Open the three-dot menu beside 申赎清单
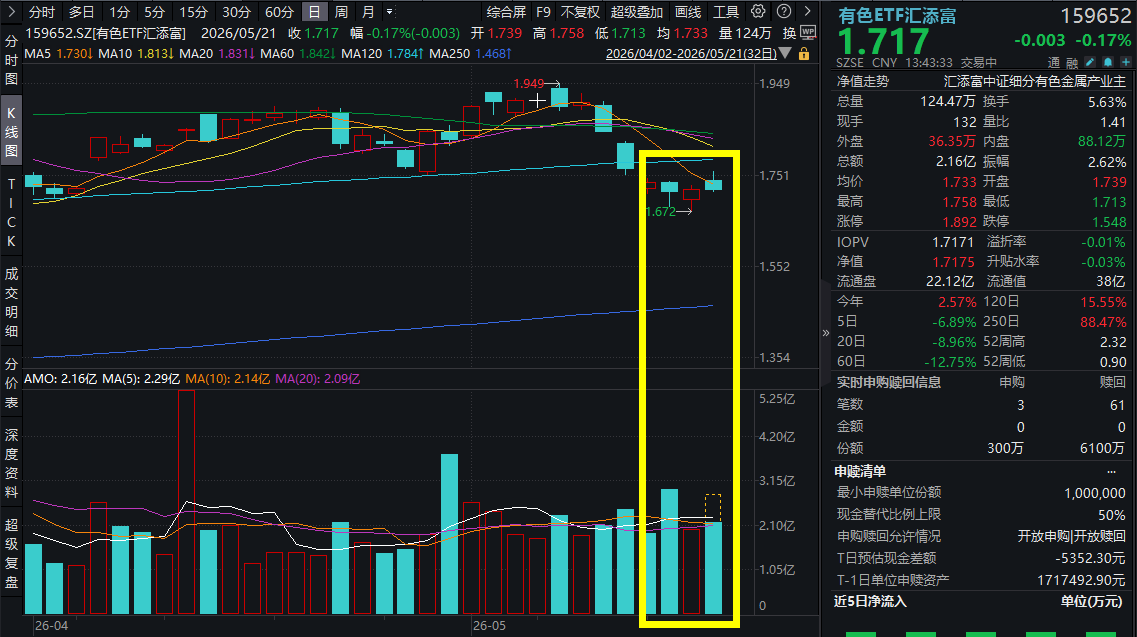Image resolution: width=1137 pixels, height=637 pixels. coord(1111,472)
